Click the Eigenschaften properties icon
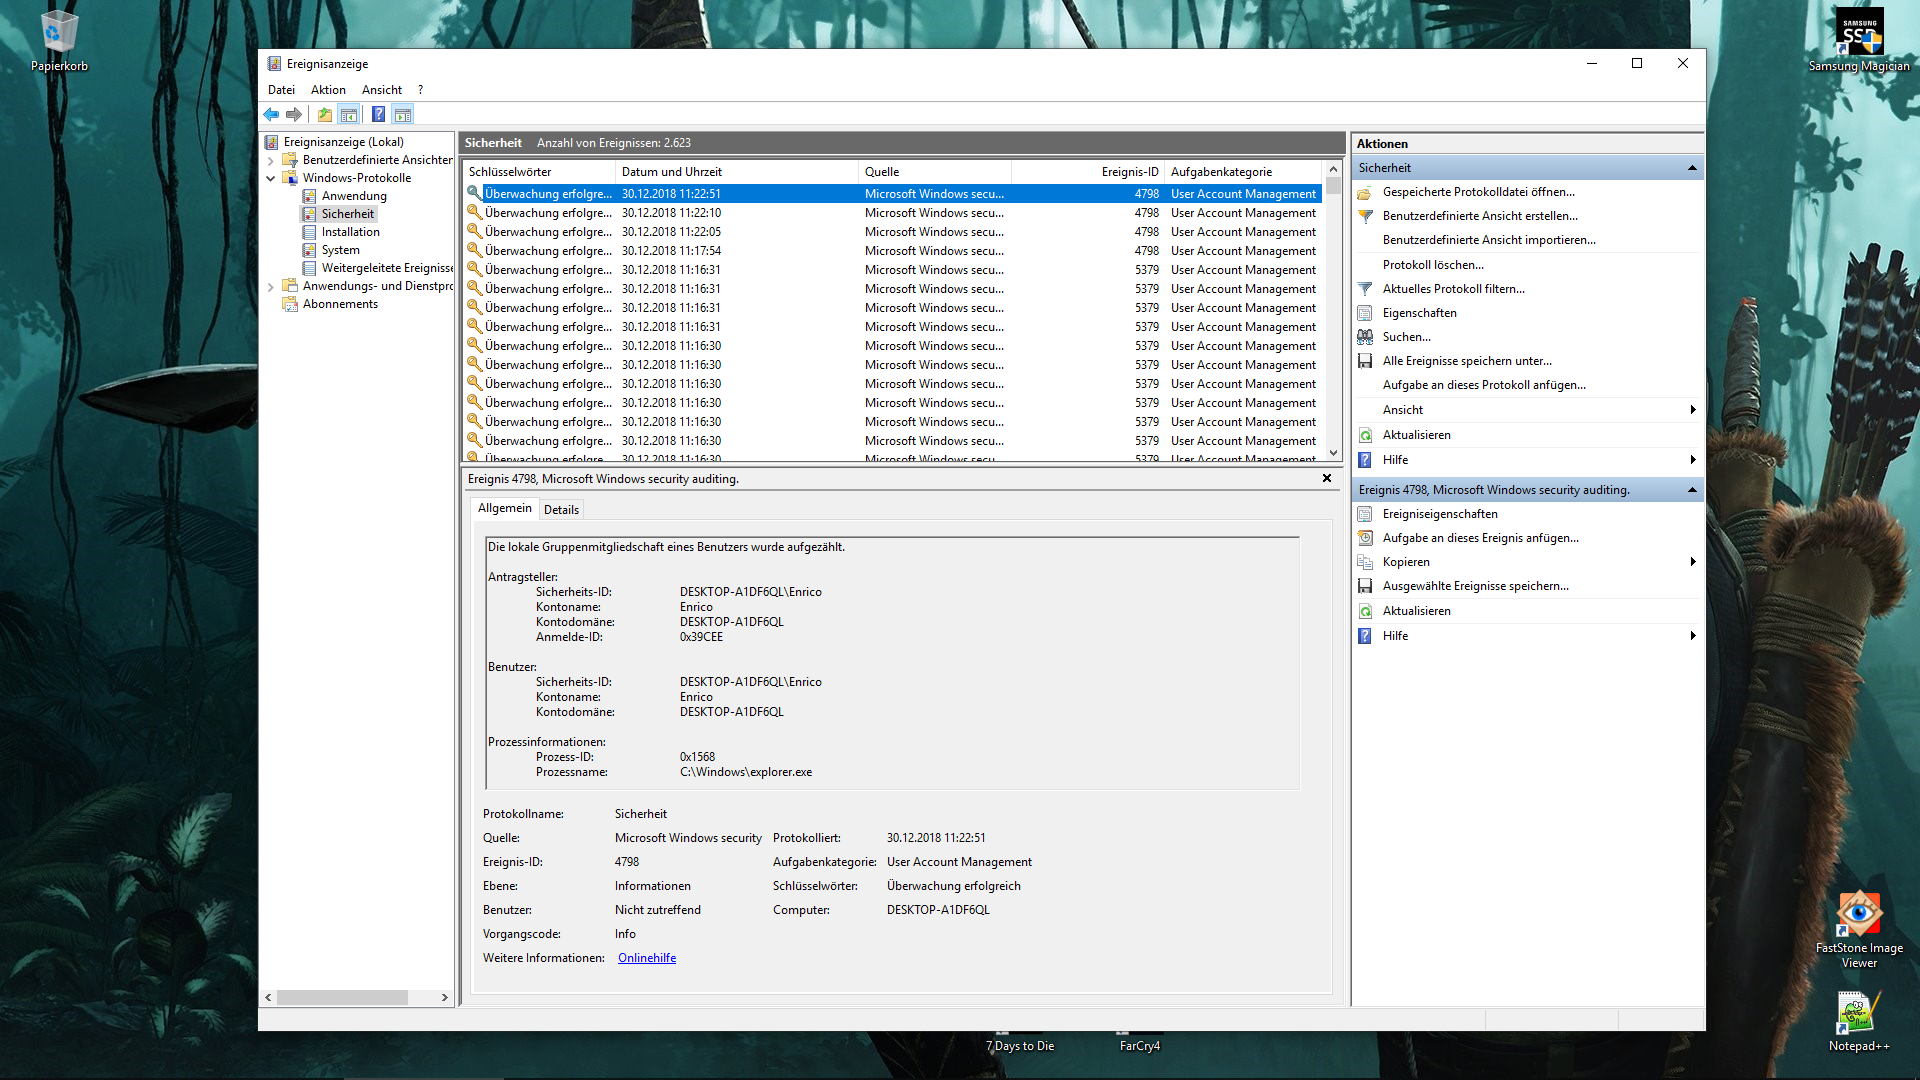The image size is (1920, 1080). [x=1365, y=313]
